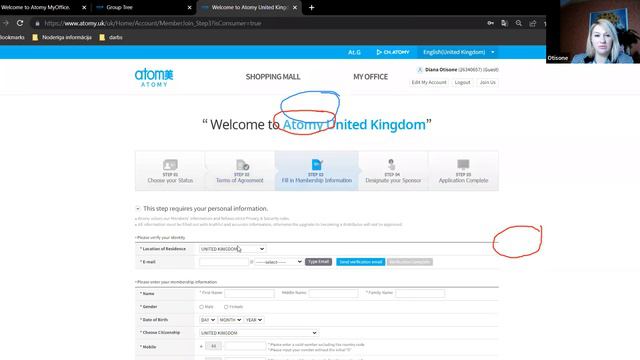
Task: Click Step 03 Fill in Membership Information icon
Action: click(317, 164)
